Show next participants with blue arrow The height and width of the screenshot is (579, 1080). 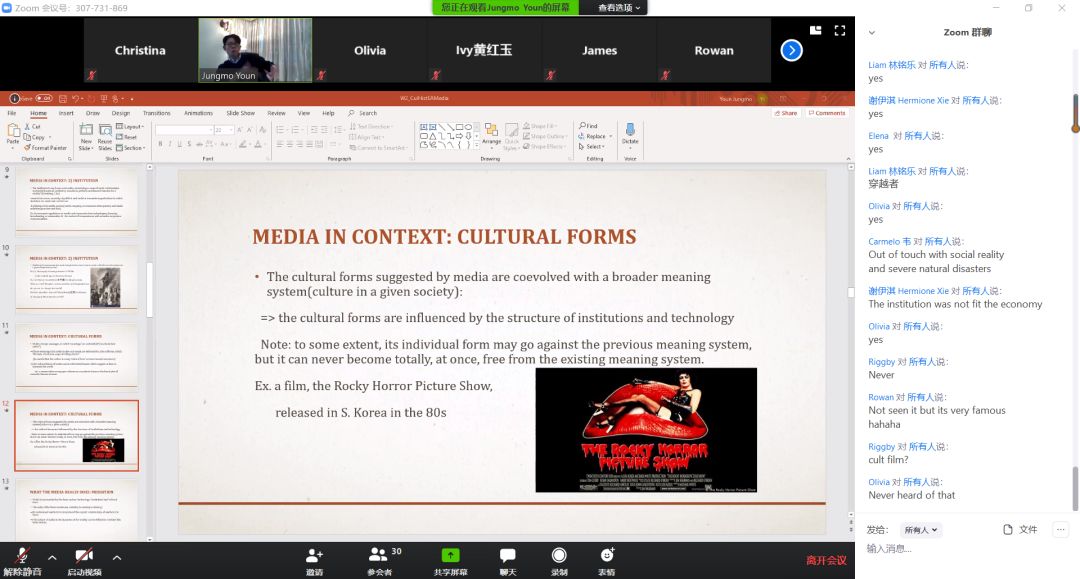click(x=791, y=50)
